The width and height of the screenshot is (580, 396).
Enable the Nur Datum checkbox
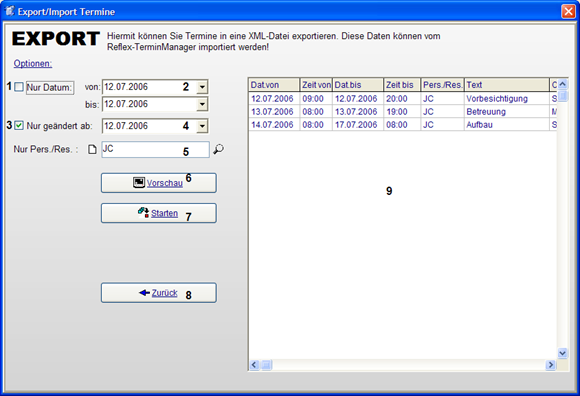[x=19, y=87]
